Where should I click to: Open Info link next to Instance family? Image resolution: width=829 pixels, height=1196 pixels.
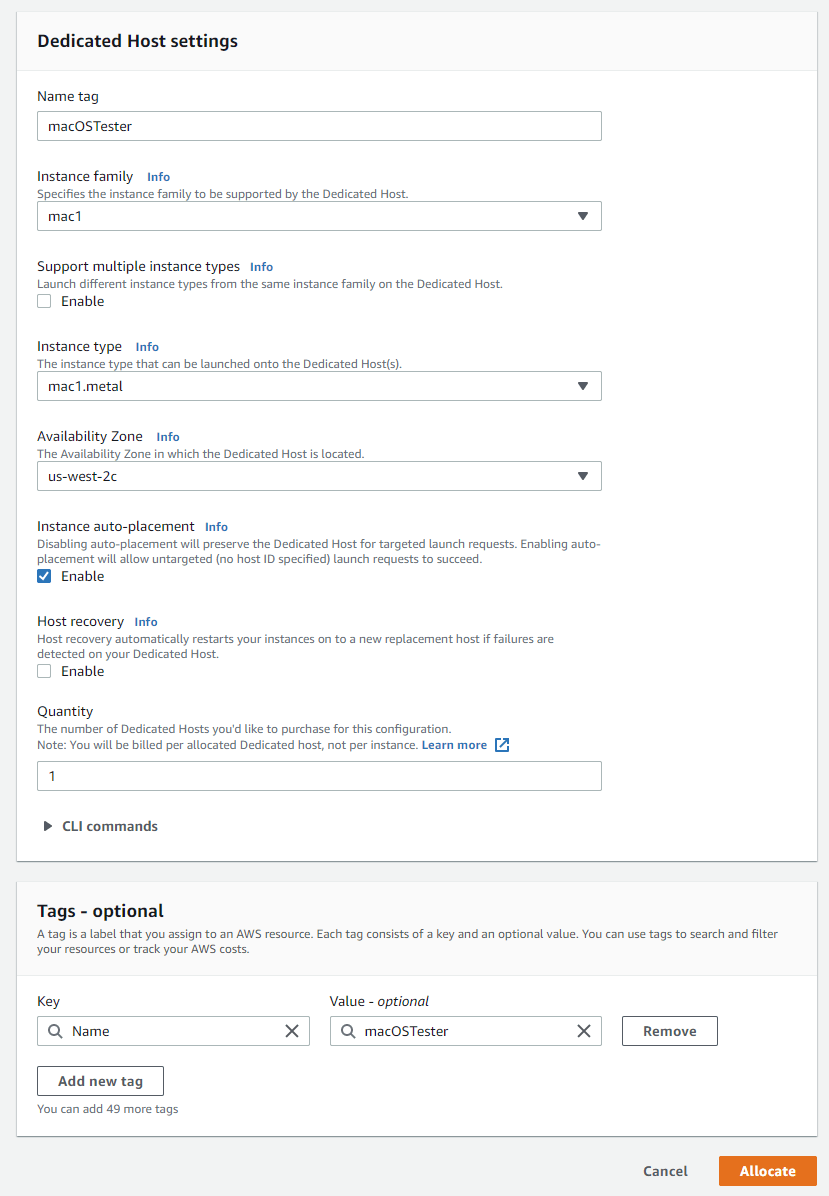click(158, 177)
